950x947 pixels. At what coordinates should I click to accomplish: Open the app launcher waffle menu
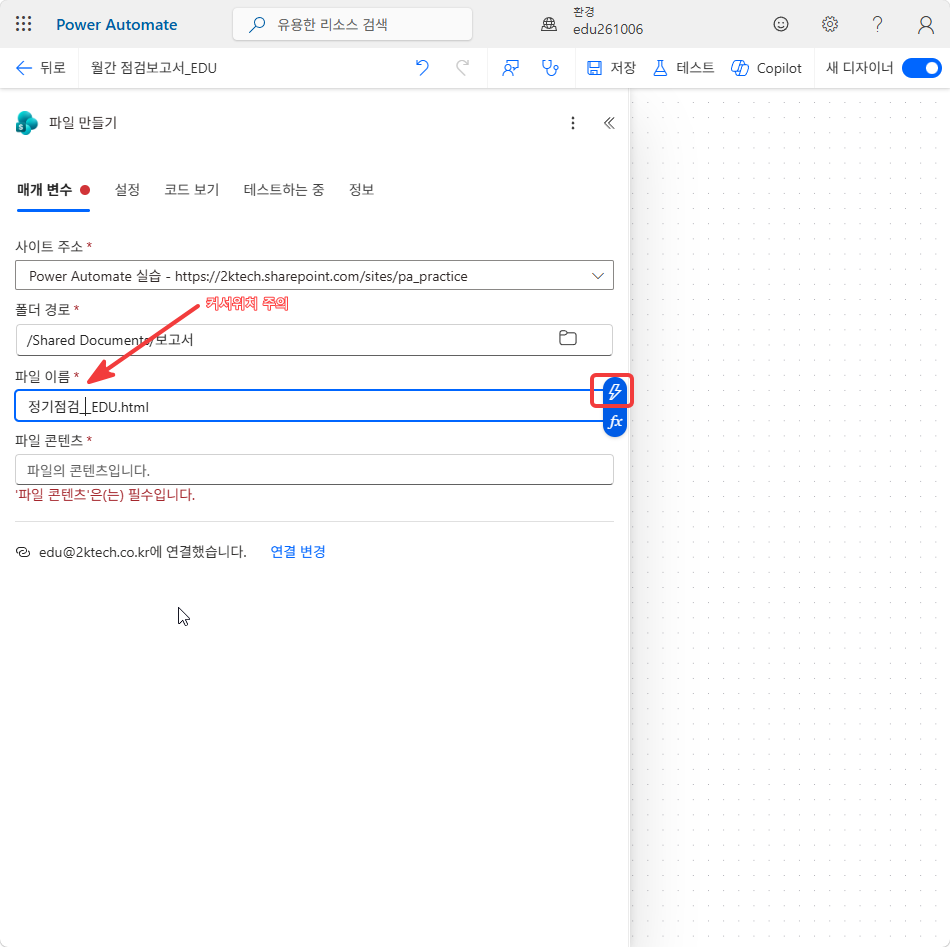[x=24, y=24]
